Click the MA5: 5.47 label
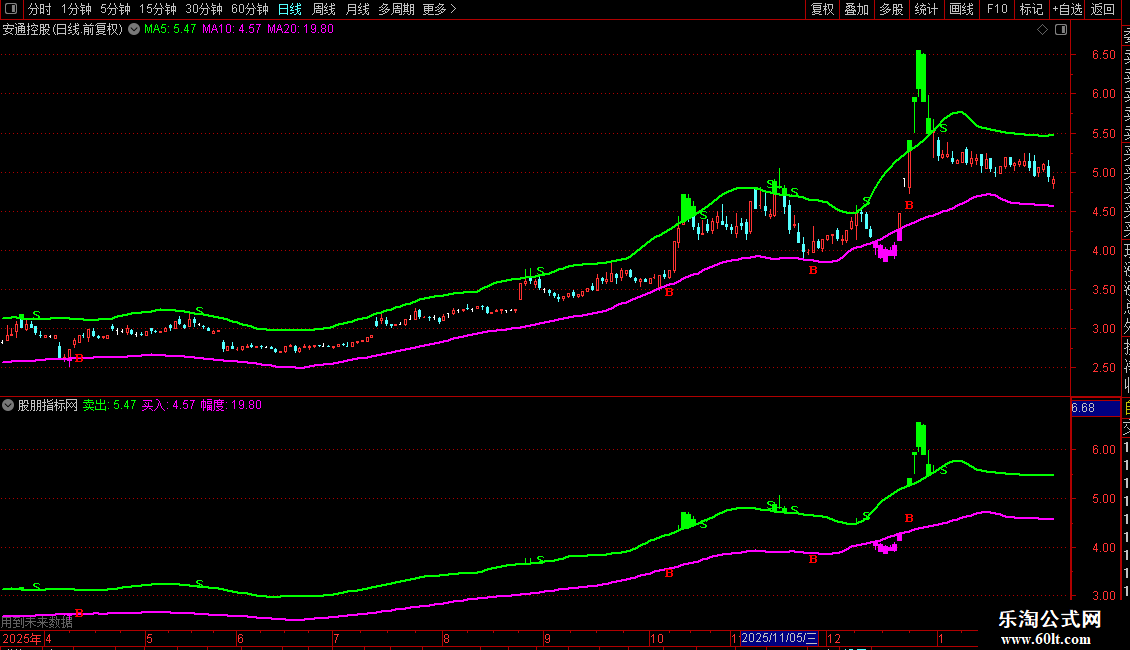 [170, 30]
